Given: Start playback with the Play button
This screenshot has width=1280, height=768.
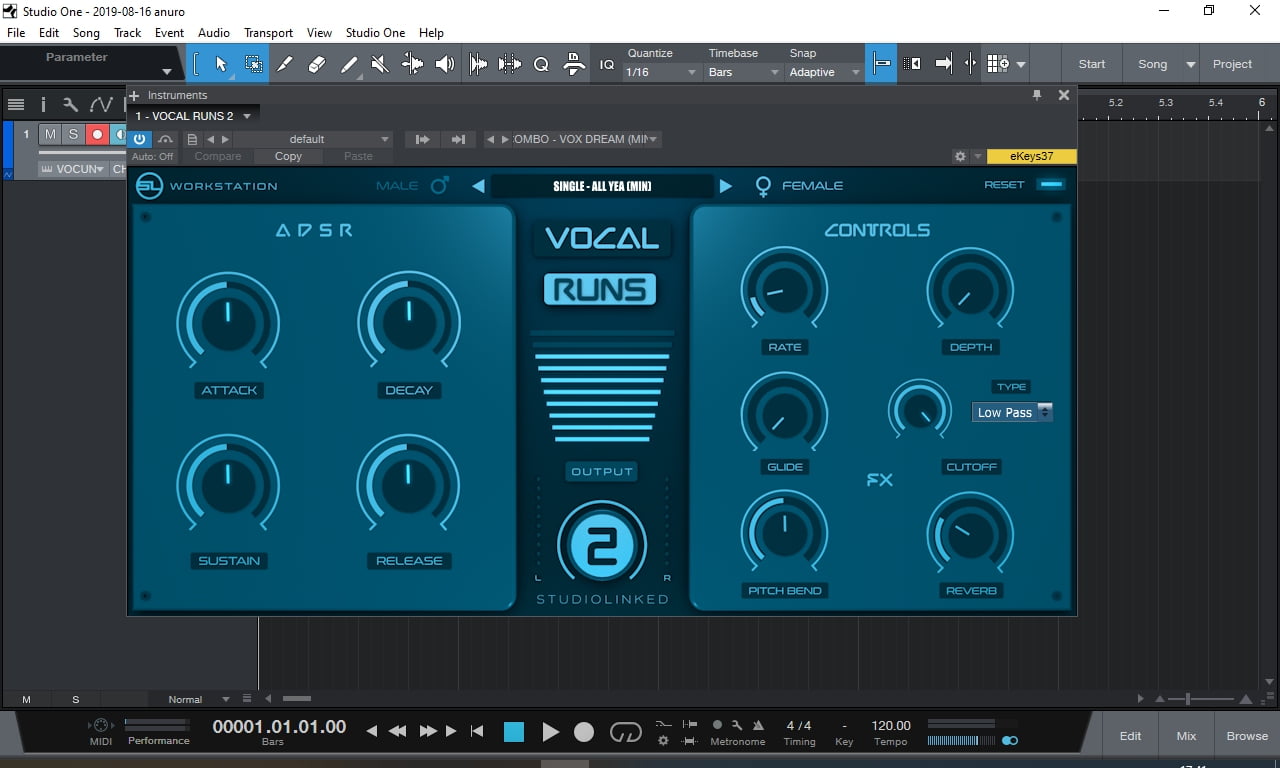Looking at the screenshot, I should (x=550, y=732).
